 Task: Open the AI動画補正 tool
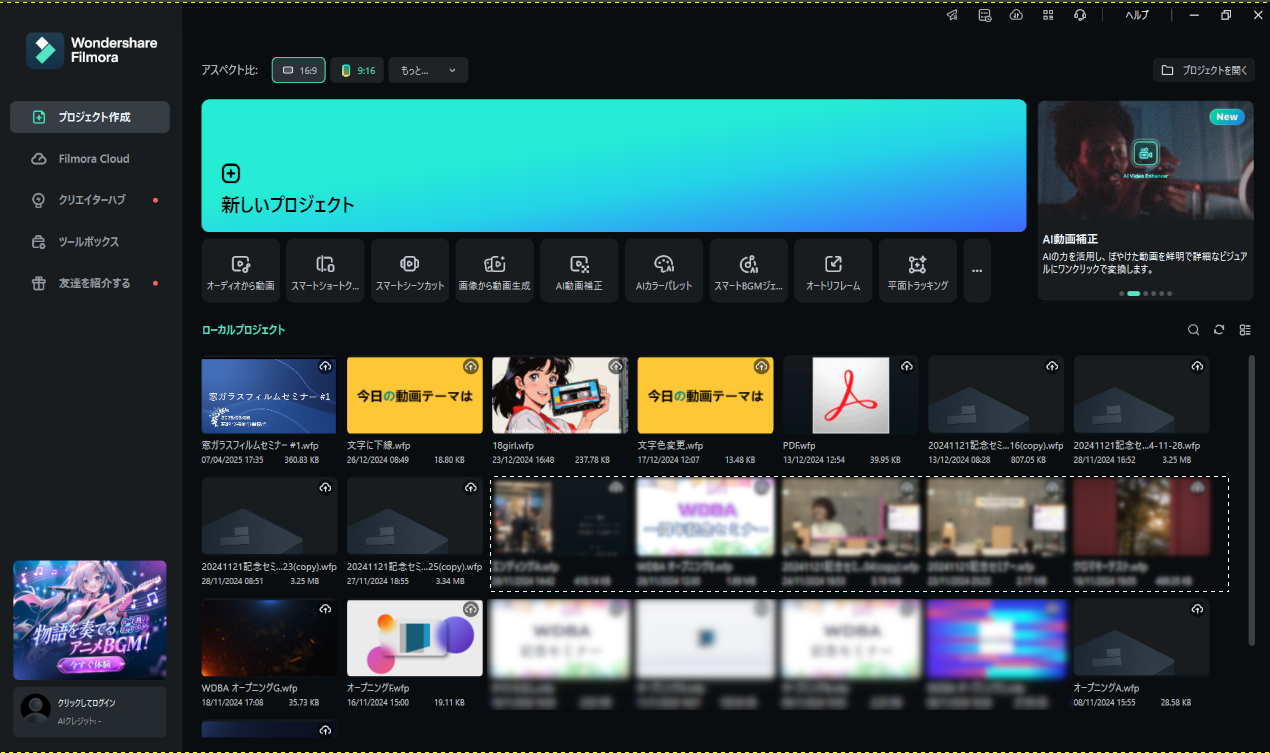pyautogui.click(x=579, y=271)
